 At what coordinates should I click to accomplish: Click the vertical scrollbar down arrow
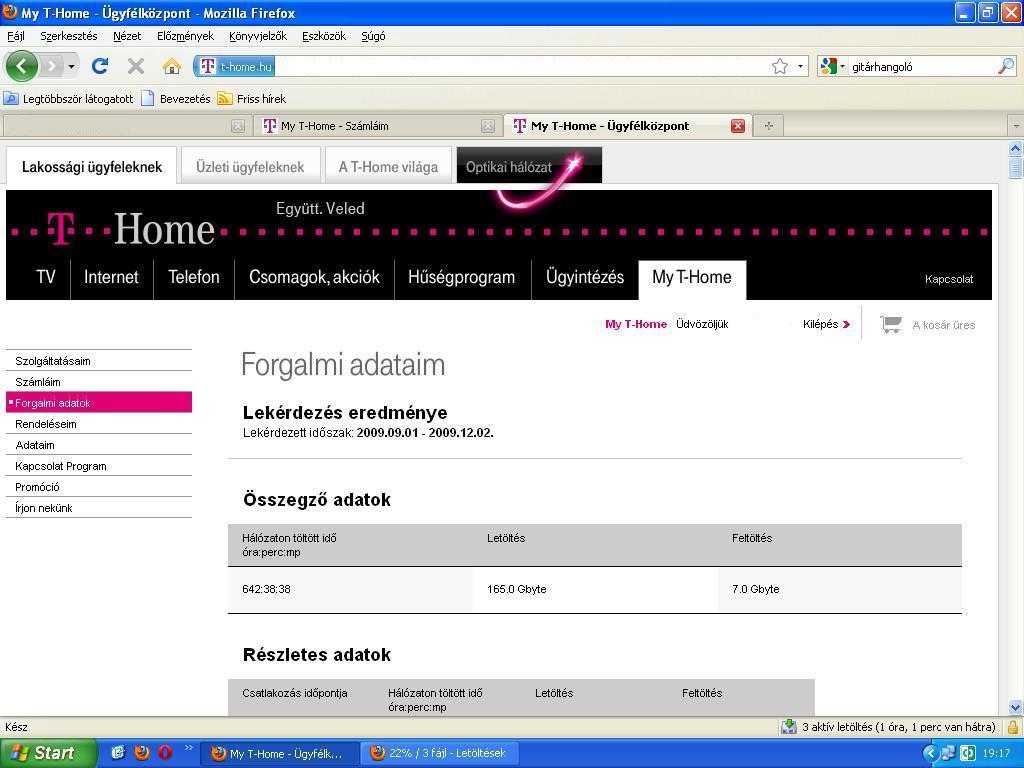click(x=1015, y=707)
